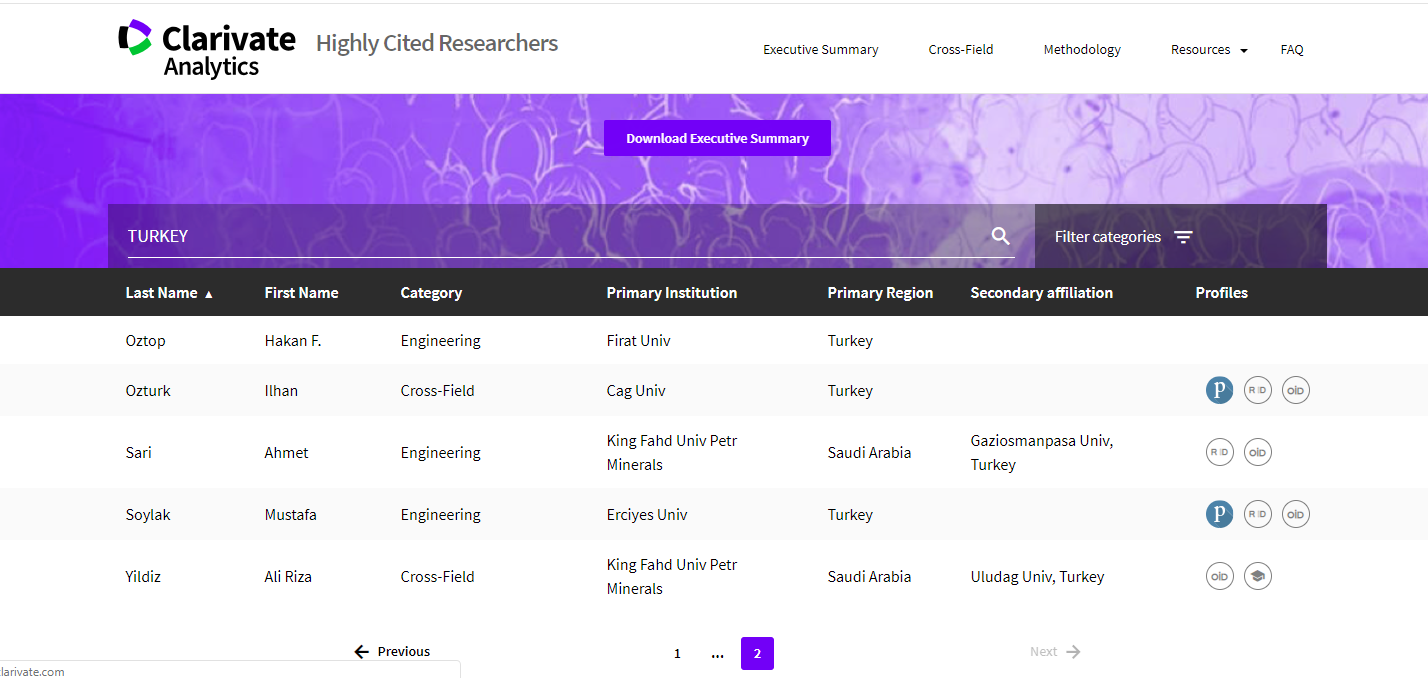1428x678 pixels.
Task: Jump to results page 1
Action: pos(677,653)
